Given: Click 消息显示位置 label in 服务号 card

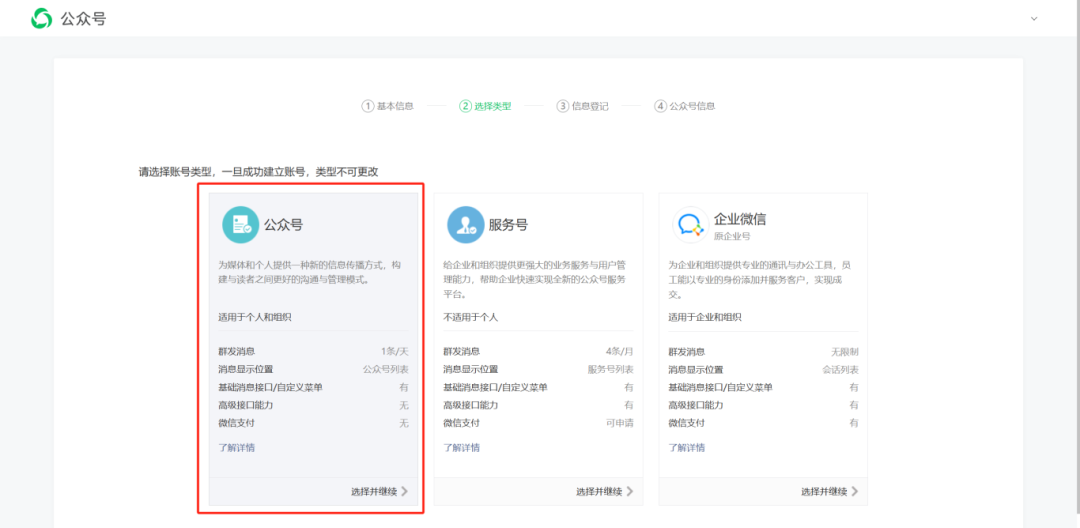Looking at the screenshot, I should coord(470,370).
